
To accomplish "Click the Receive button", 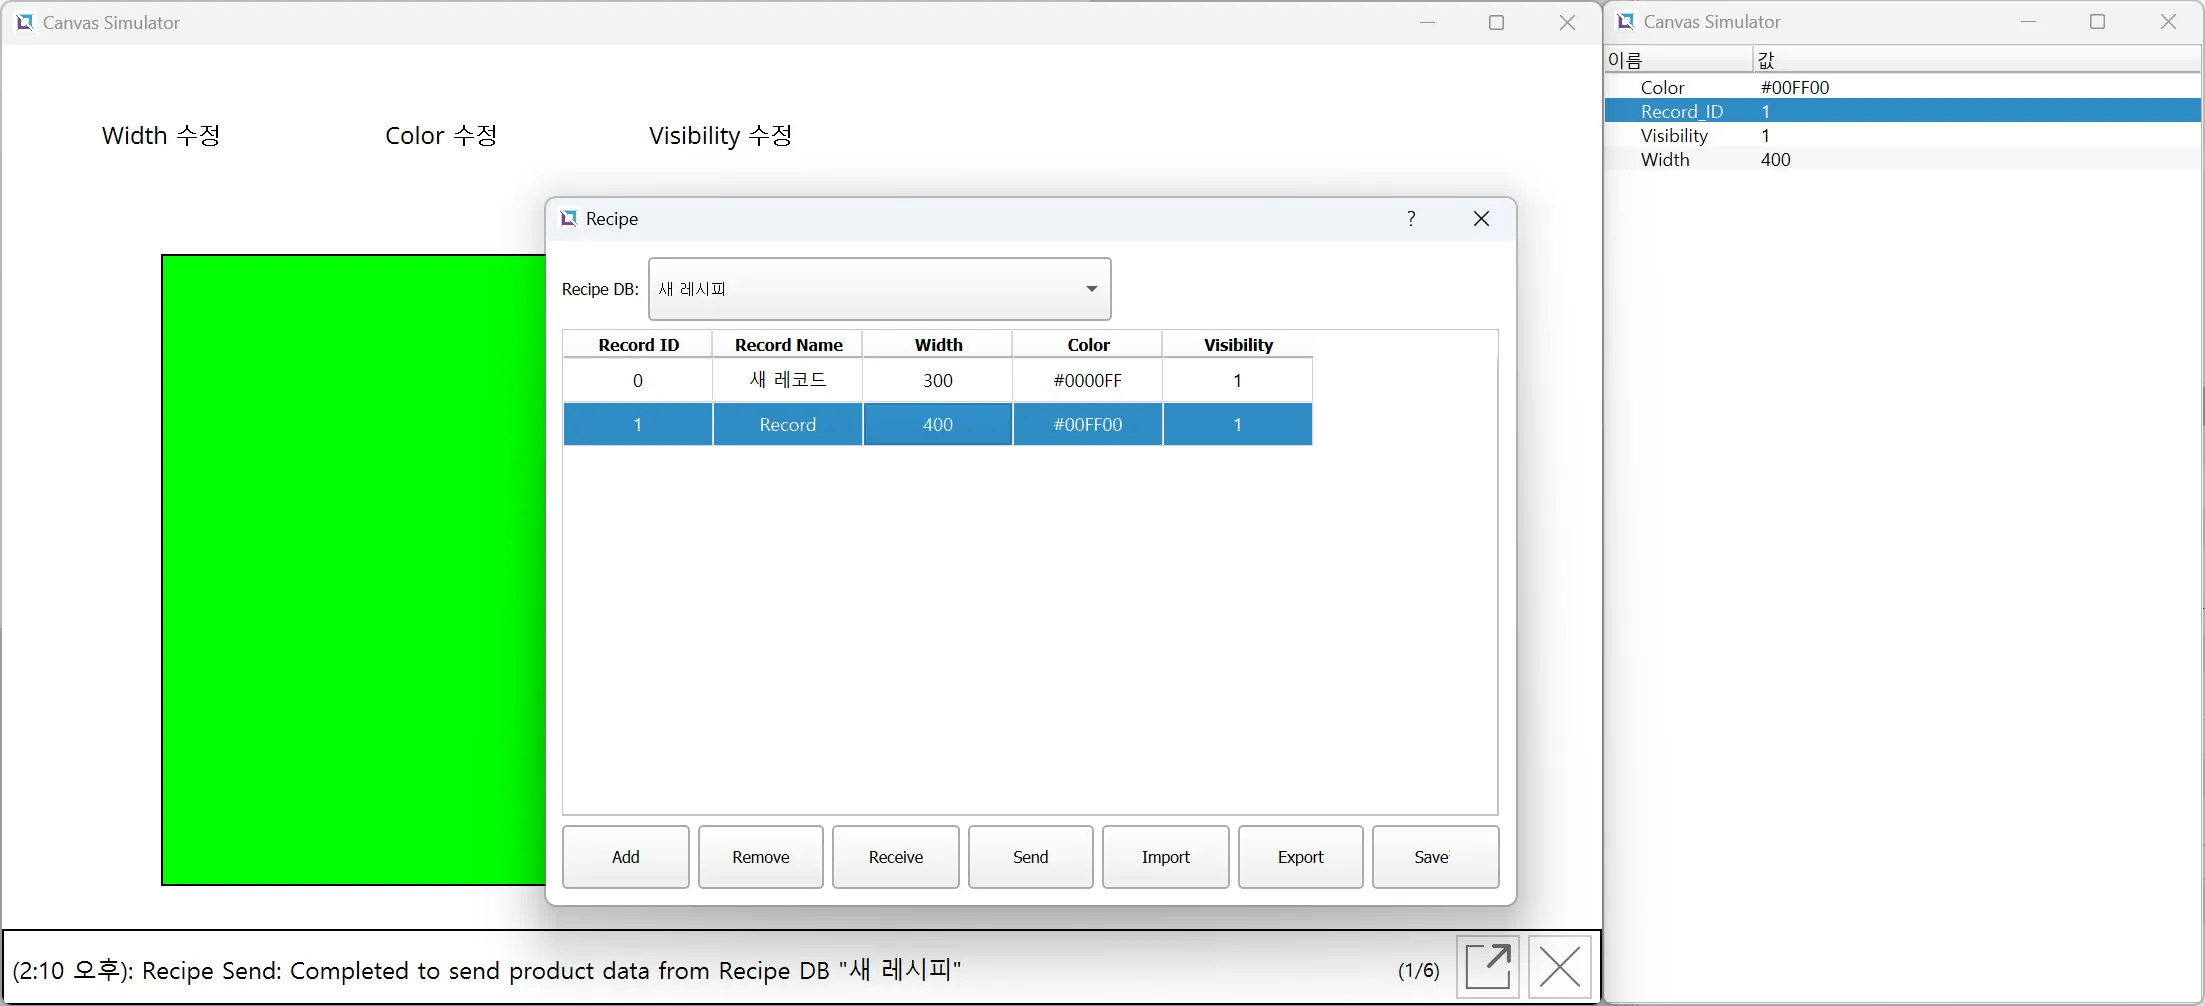I will 895,857.
